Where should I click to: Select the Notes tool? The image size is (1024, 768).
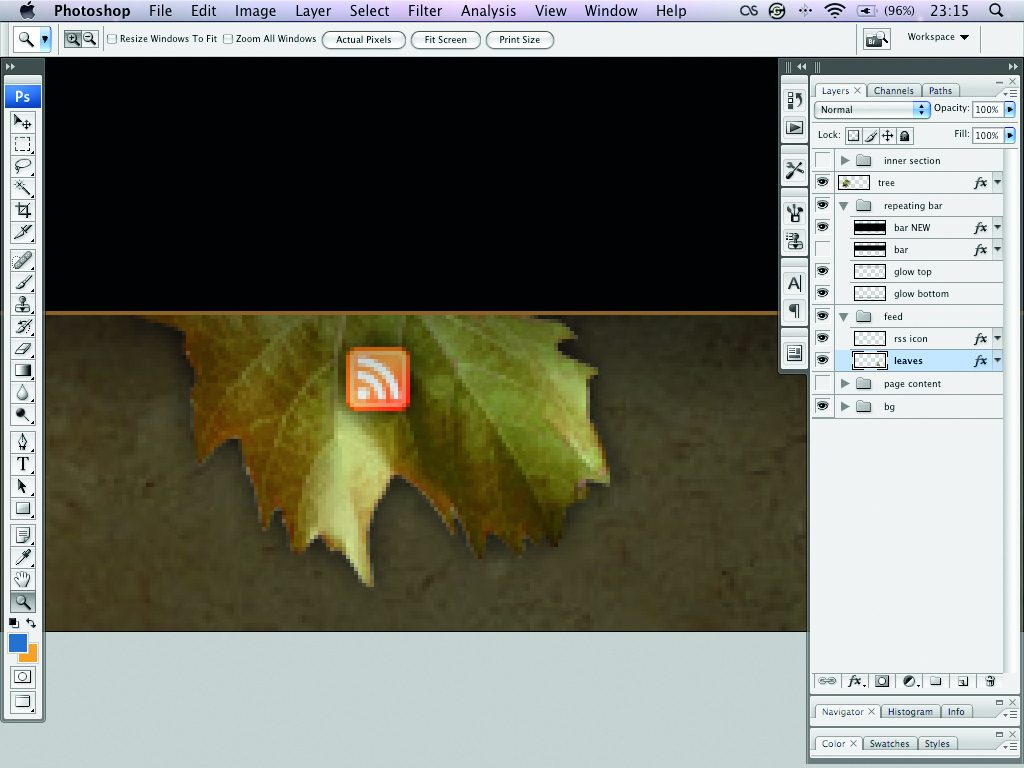[x=23, y=536]
